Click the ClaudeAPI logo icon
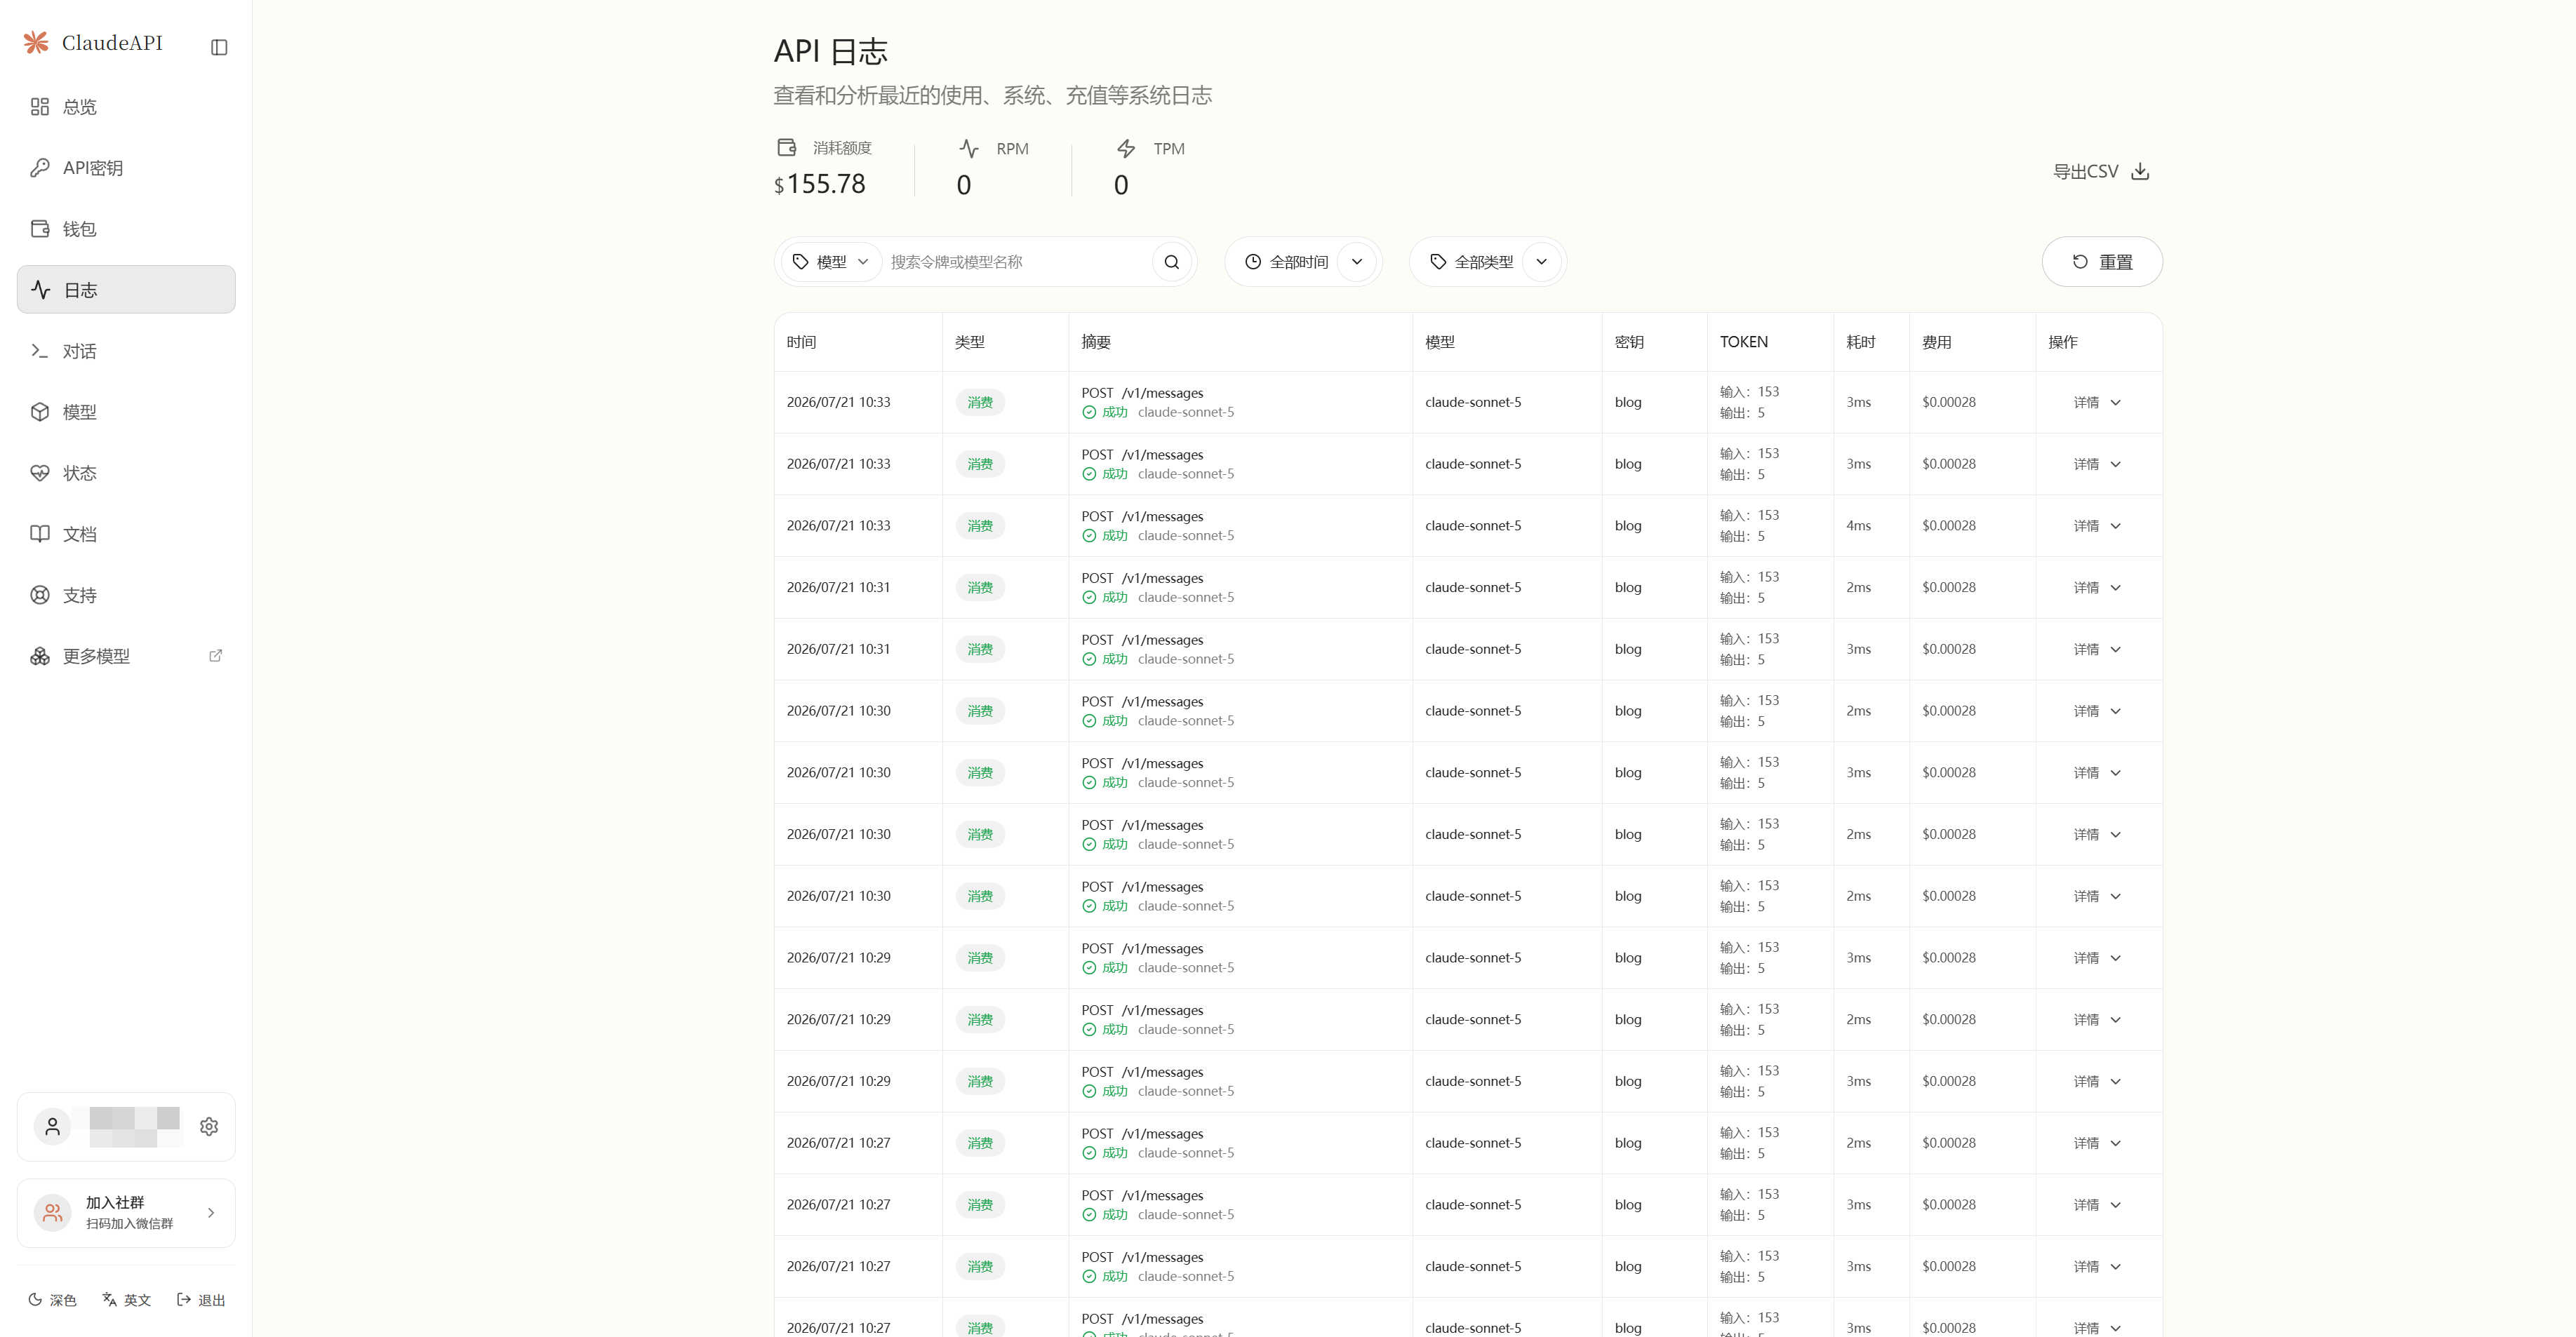Image resolution: width=2576 pixels, height=1337 pixels. coord(36,43)
